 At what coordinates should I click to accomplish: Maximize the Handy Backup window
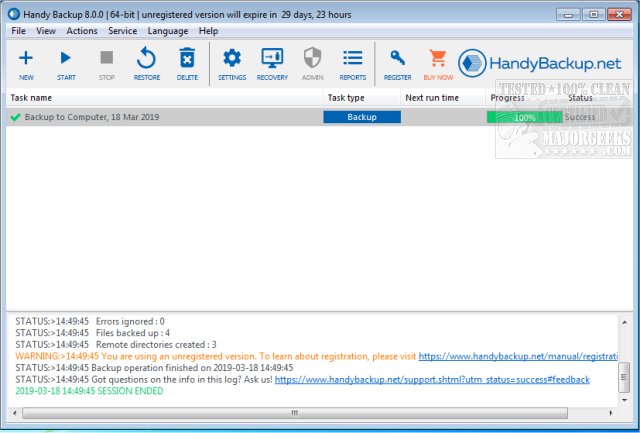tap(593, 15)
